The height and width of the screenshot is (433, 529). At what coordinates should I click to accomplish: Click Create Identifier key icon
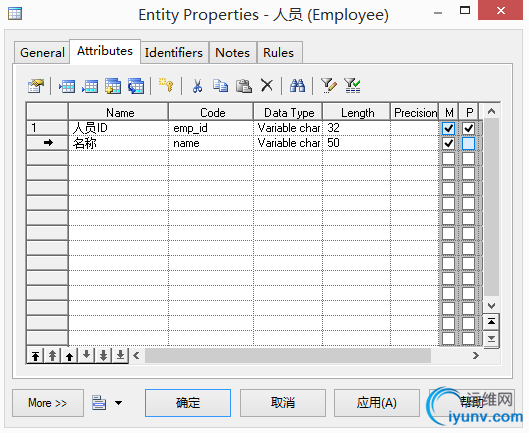coord(166,85)
